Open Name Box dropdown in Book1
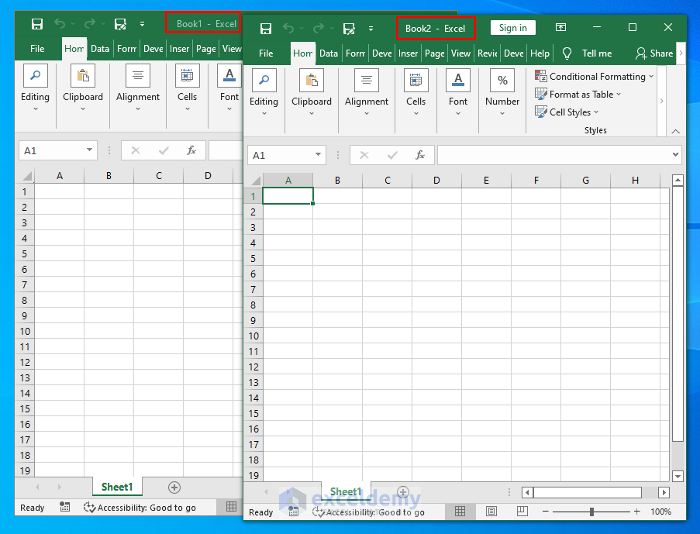 click(x=89, y=150)
